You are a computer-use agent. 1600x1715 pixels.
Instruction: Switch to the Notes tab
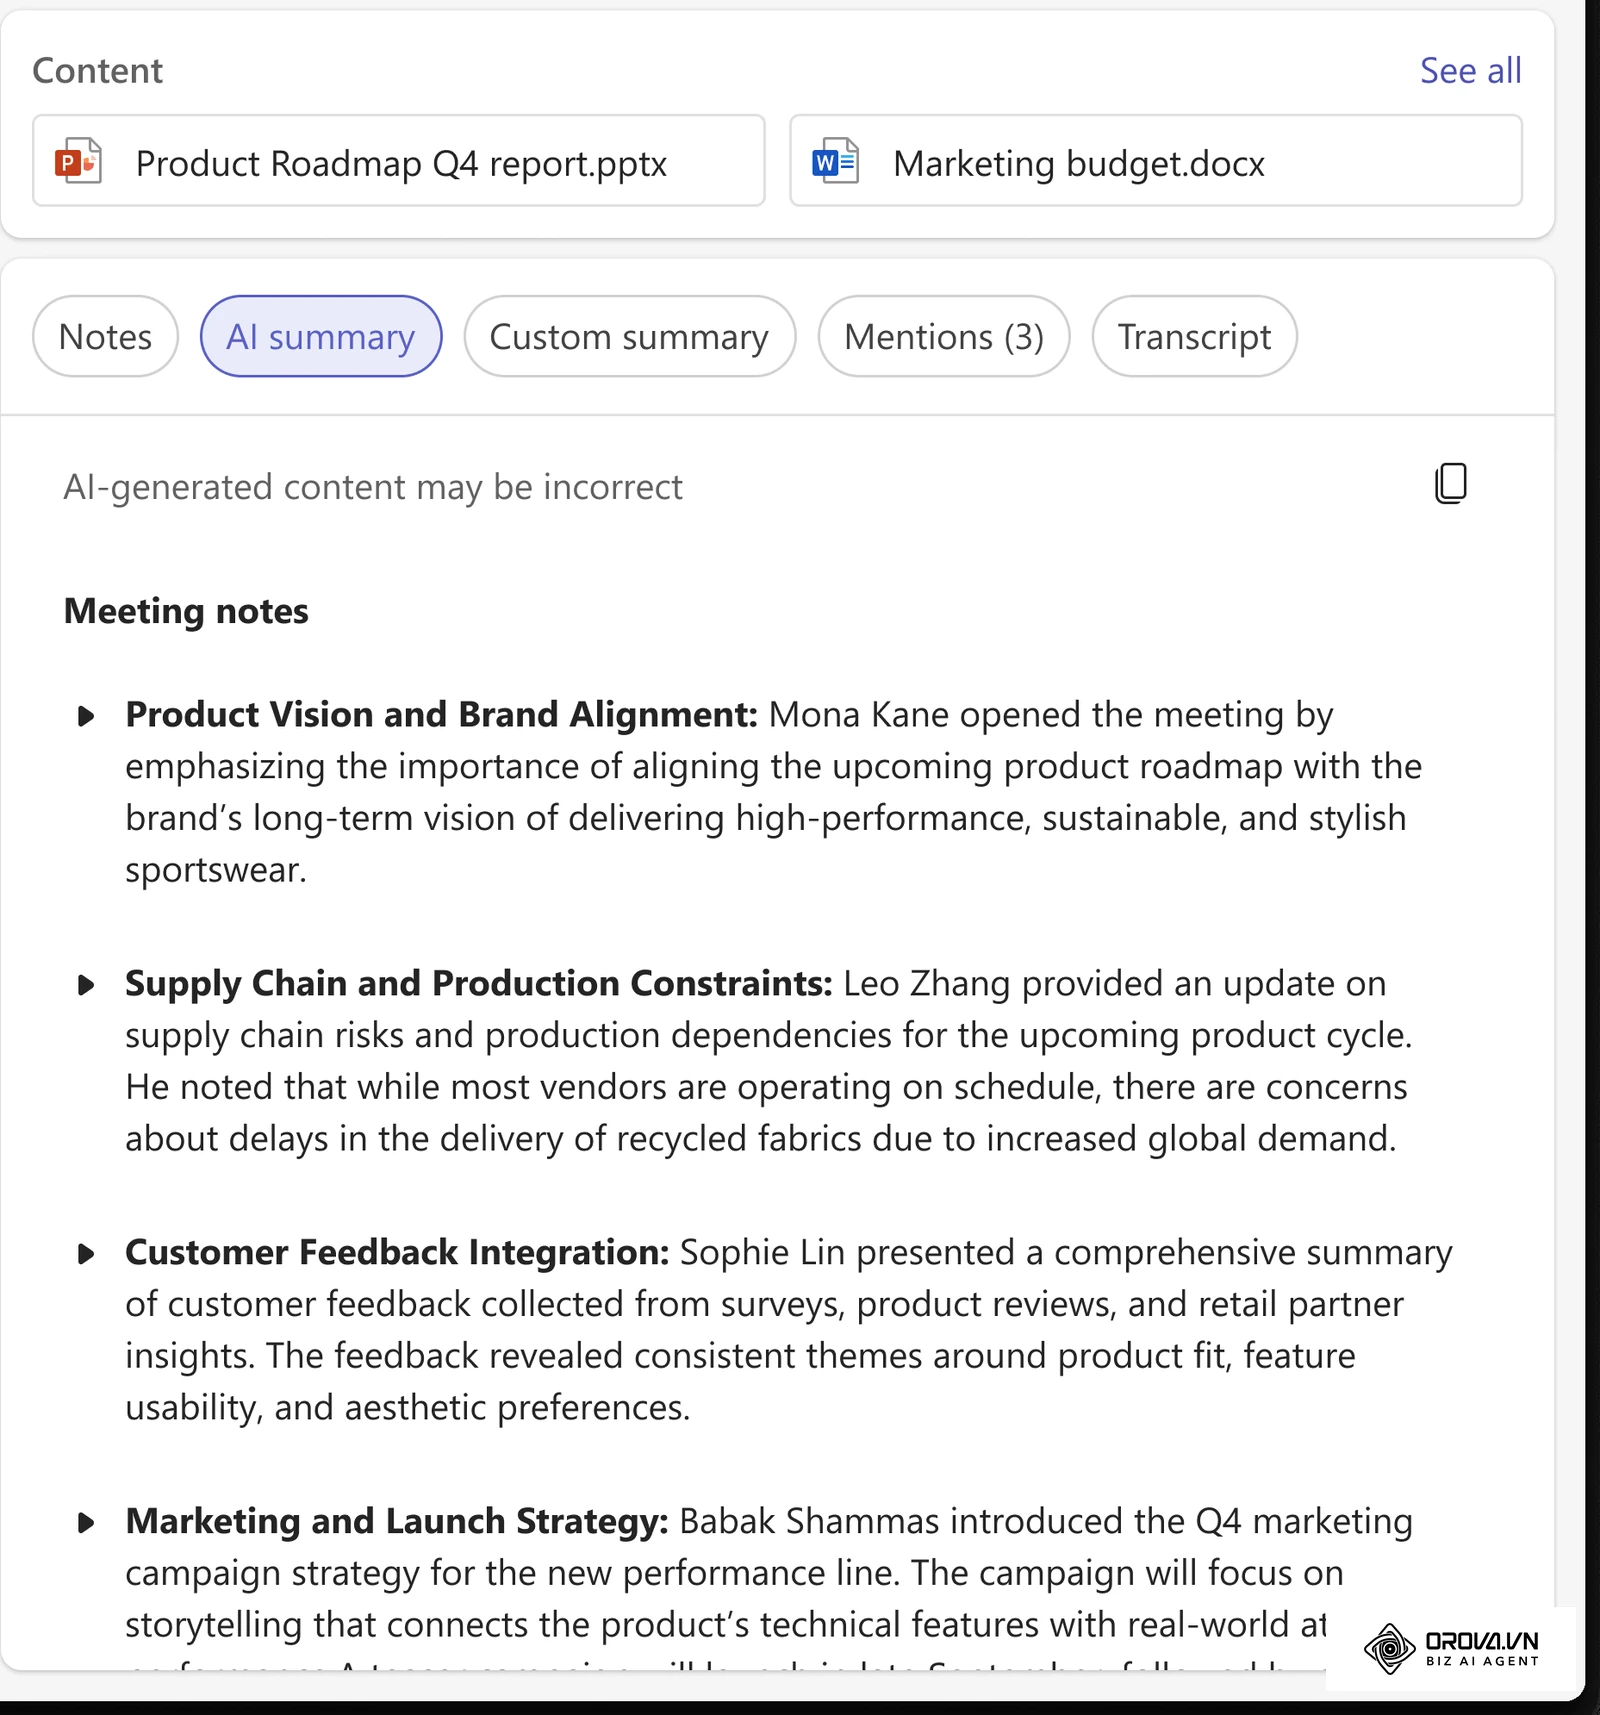105,336
